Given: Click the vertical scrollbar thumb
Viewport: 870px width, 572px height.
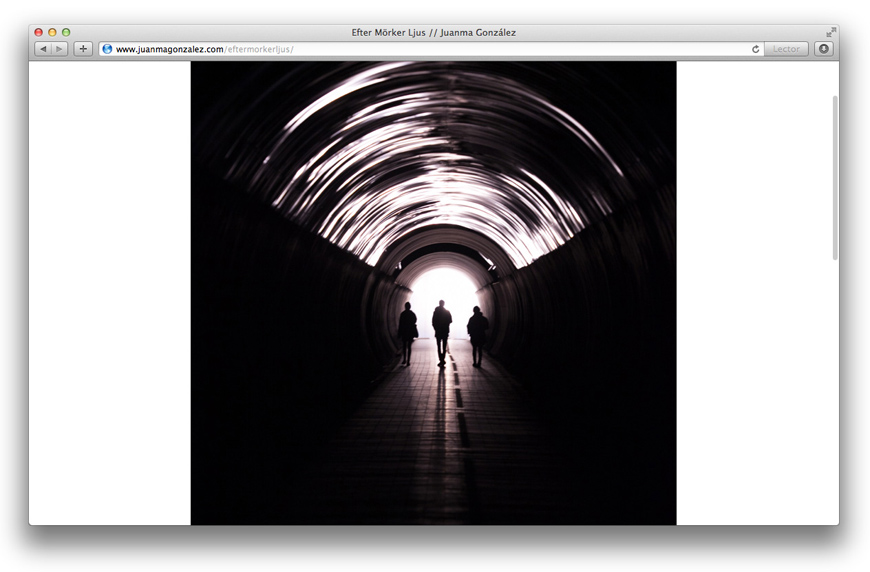Looking at the screenshot, I should point(835,178).
